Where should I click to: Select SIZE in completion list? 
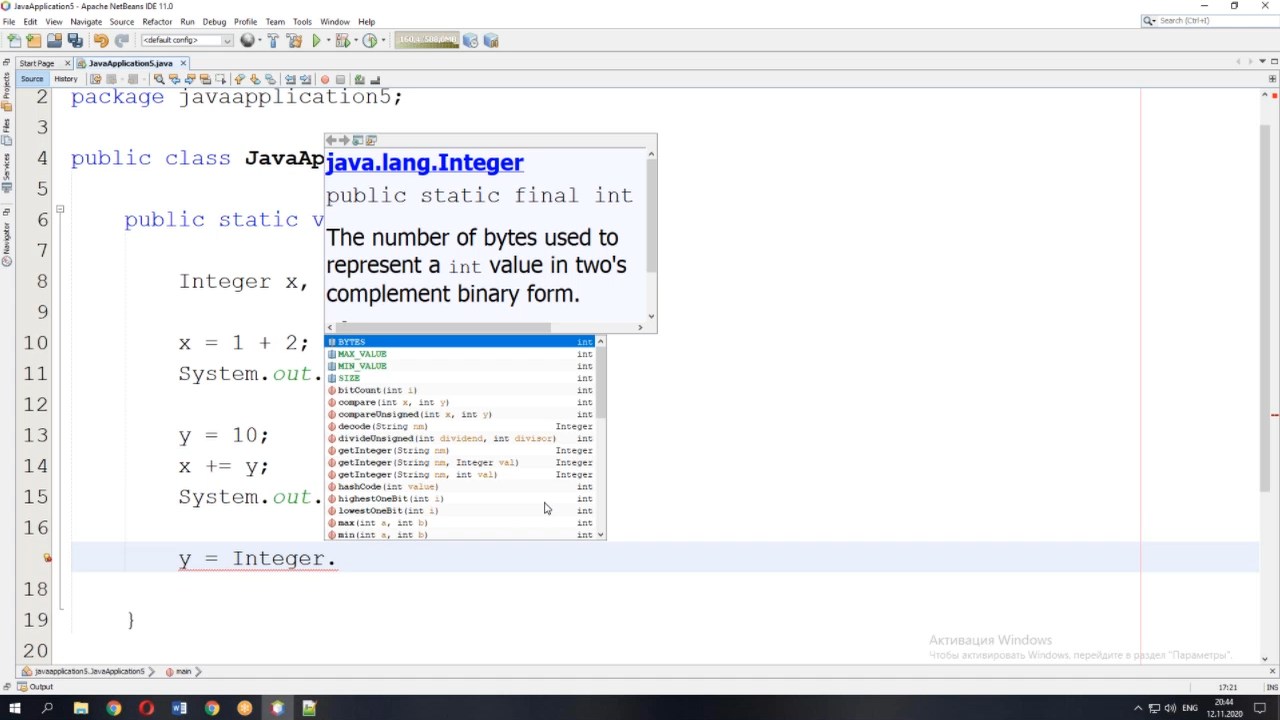[x=461, y=378]
